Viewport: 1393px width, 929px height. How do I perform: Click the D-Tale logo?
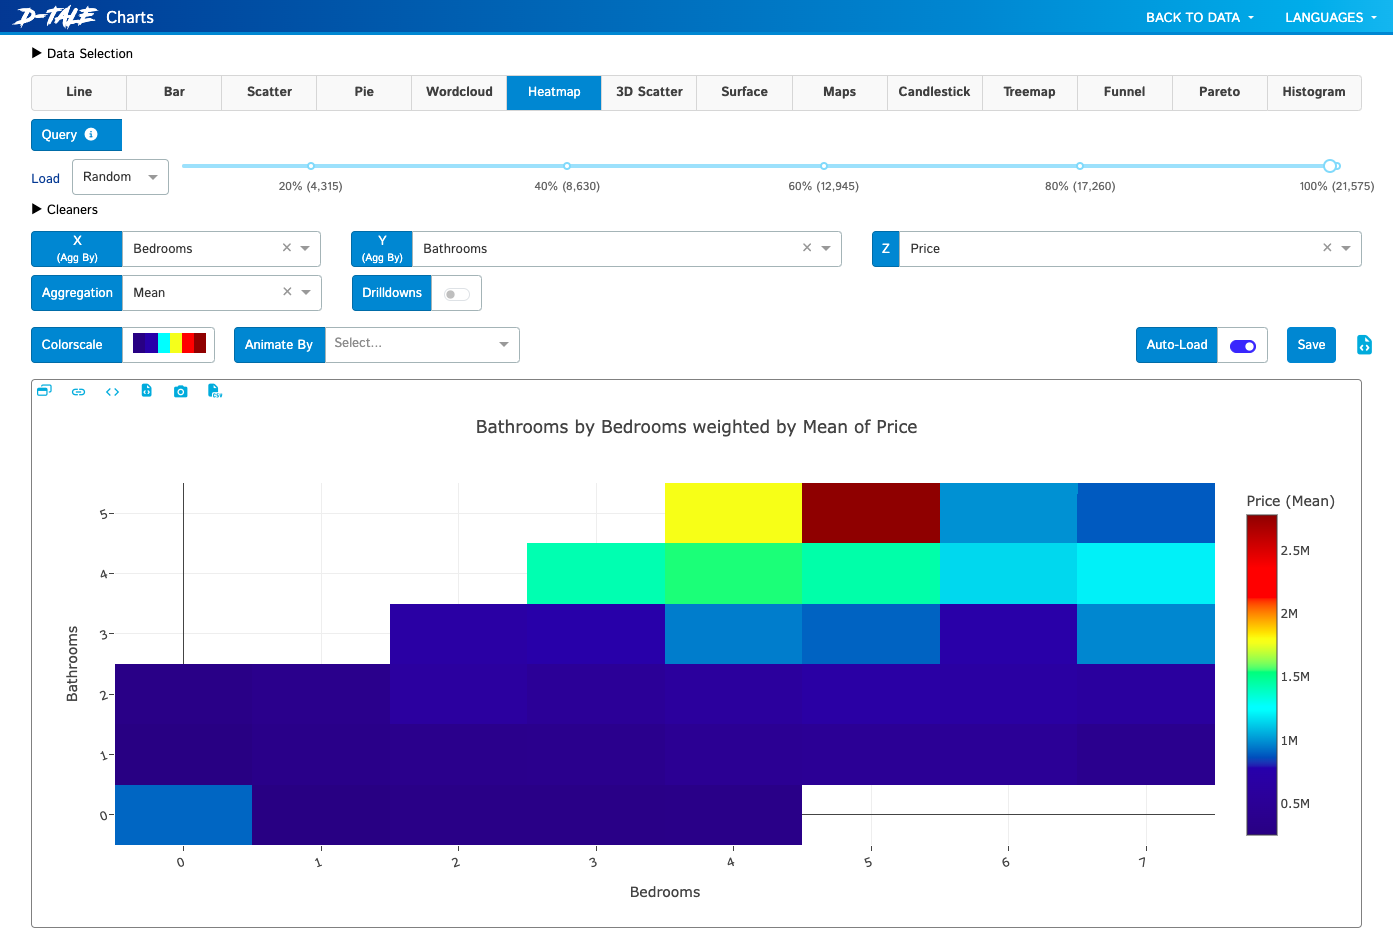click(x=55, y=17)
